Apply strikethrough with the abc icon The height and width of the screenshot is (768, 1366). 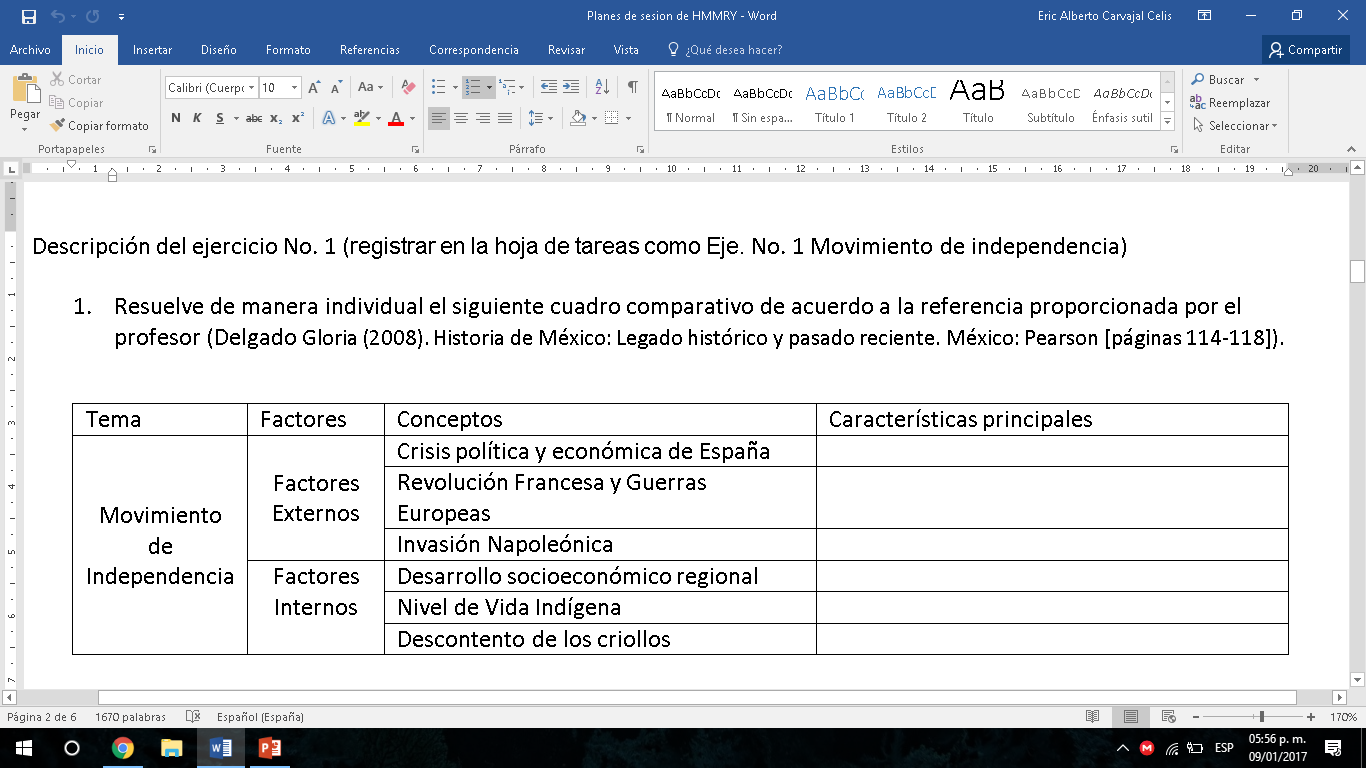(254, 118)
